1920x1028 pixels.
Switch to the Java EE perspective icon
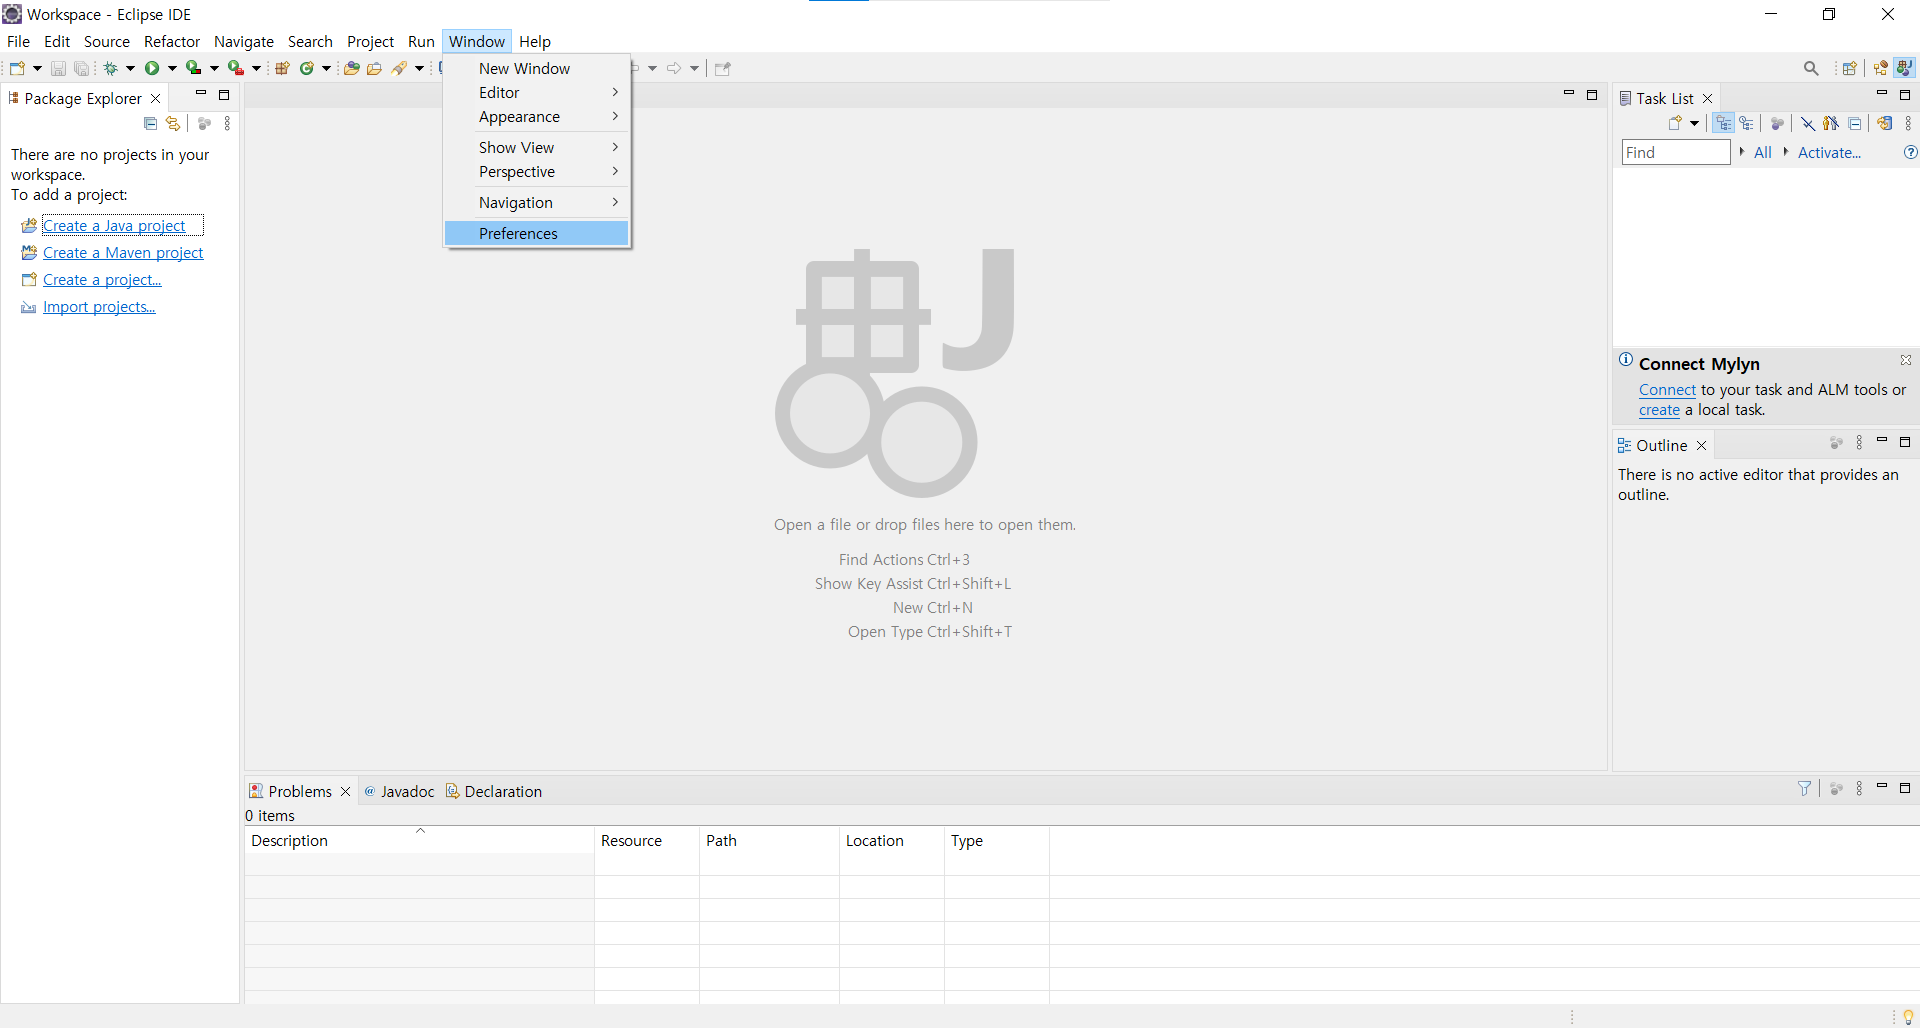[1881, 68]
